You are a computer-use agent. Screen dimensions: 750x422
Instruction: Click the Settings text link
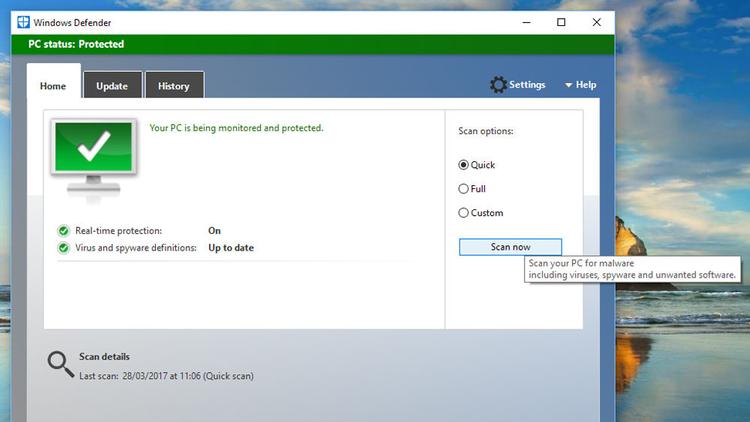pos(527,85)
